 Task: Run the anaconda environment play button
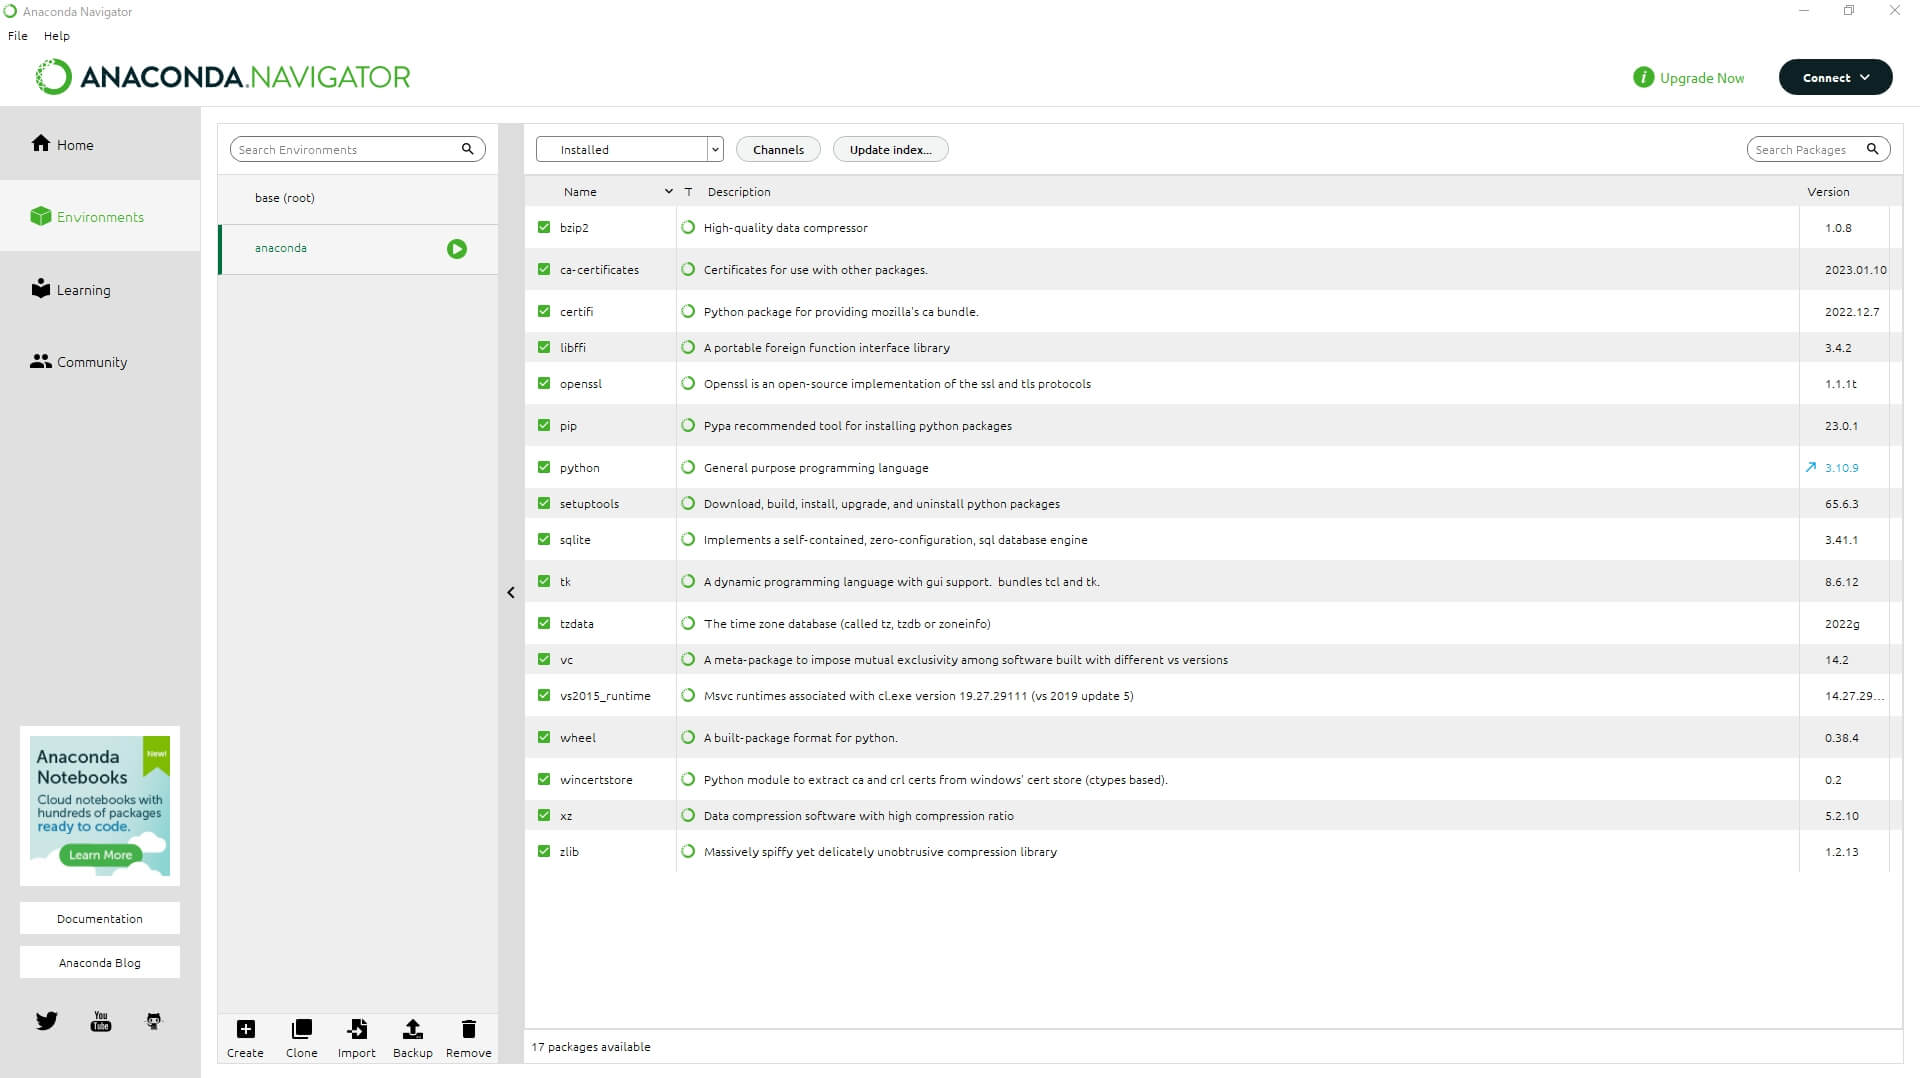457,249
